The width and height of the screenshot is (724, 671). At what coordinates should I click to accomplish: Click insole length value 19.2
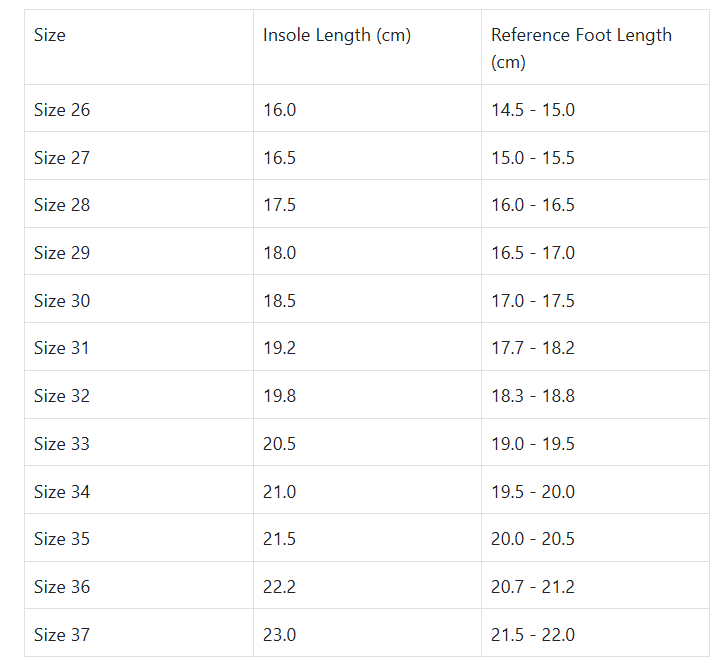pyautogui.click(x=280, y=348)
